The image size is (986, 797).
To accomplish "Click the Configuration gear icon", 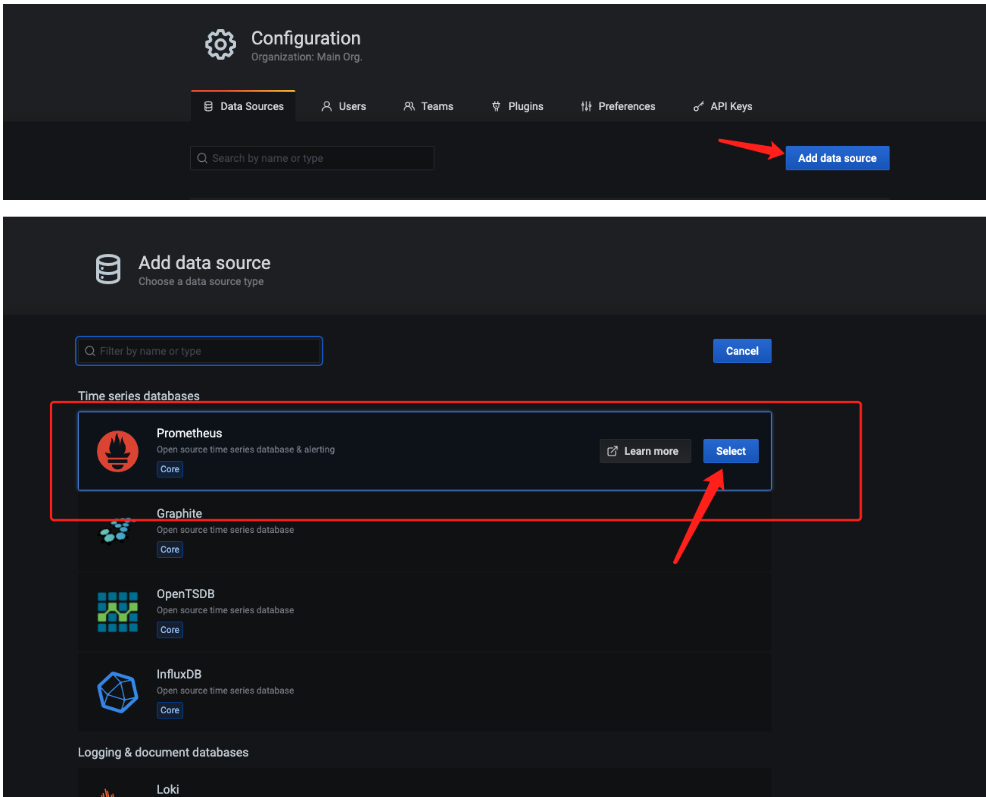I will click(220, 44).
